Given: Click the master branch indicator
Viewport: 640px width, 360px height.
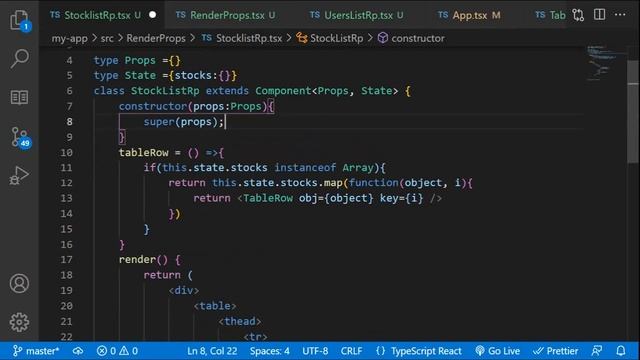Looking at the screenshot, I should (x=36, y=351).
